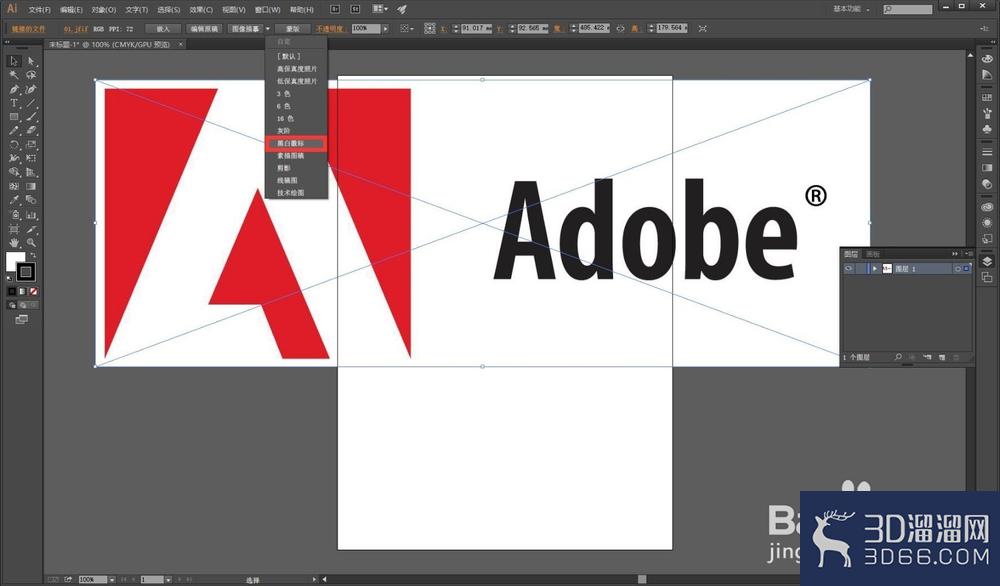This screenshot has height=586, width=1000.
Task: Select the Rectangle shape tool
Action: pyautogui.click(x=13, y=117)
